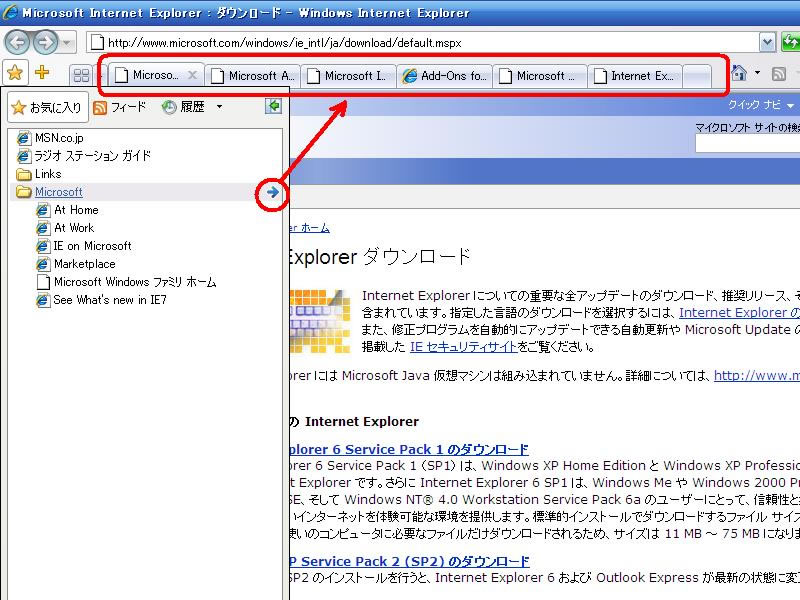Open the 'Service Pack 2 (SP2) のダウンロード' link
800x600 pixels.
click(x=409, y=561)
